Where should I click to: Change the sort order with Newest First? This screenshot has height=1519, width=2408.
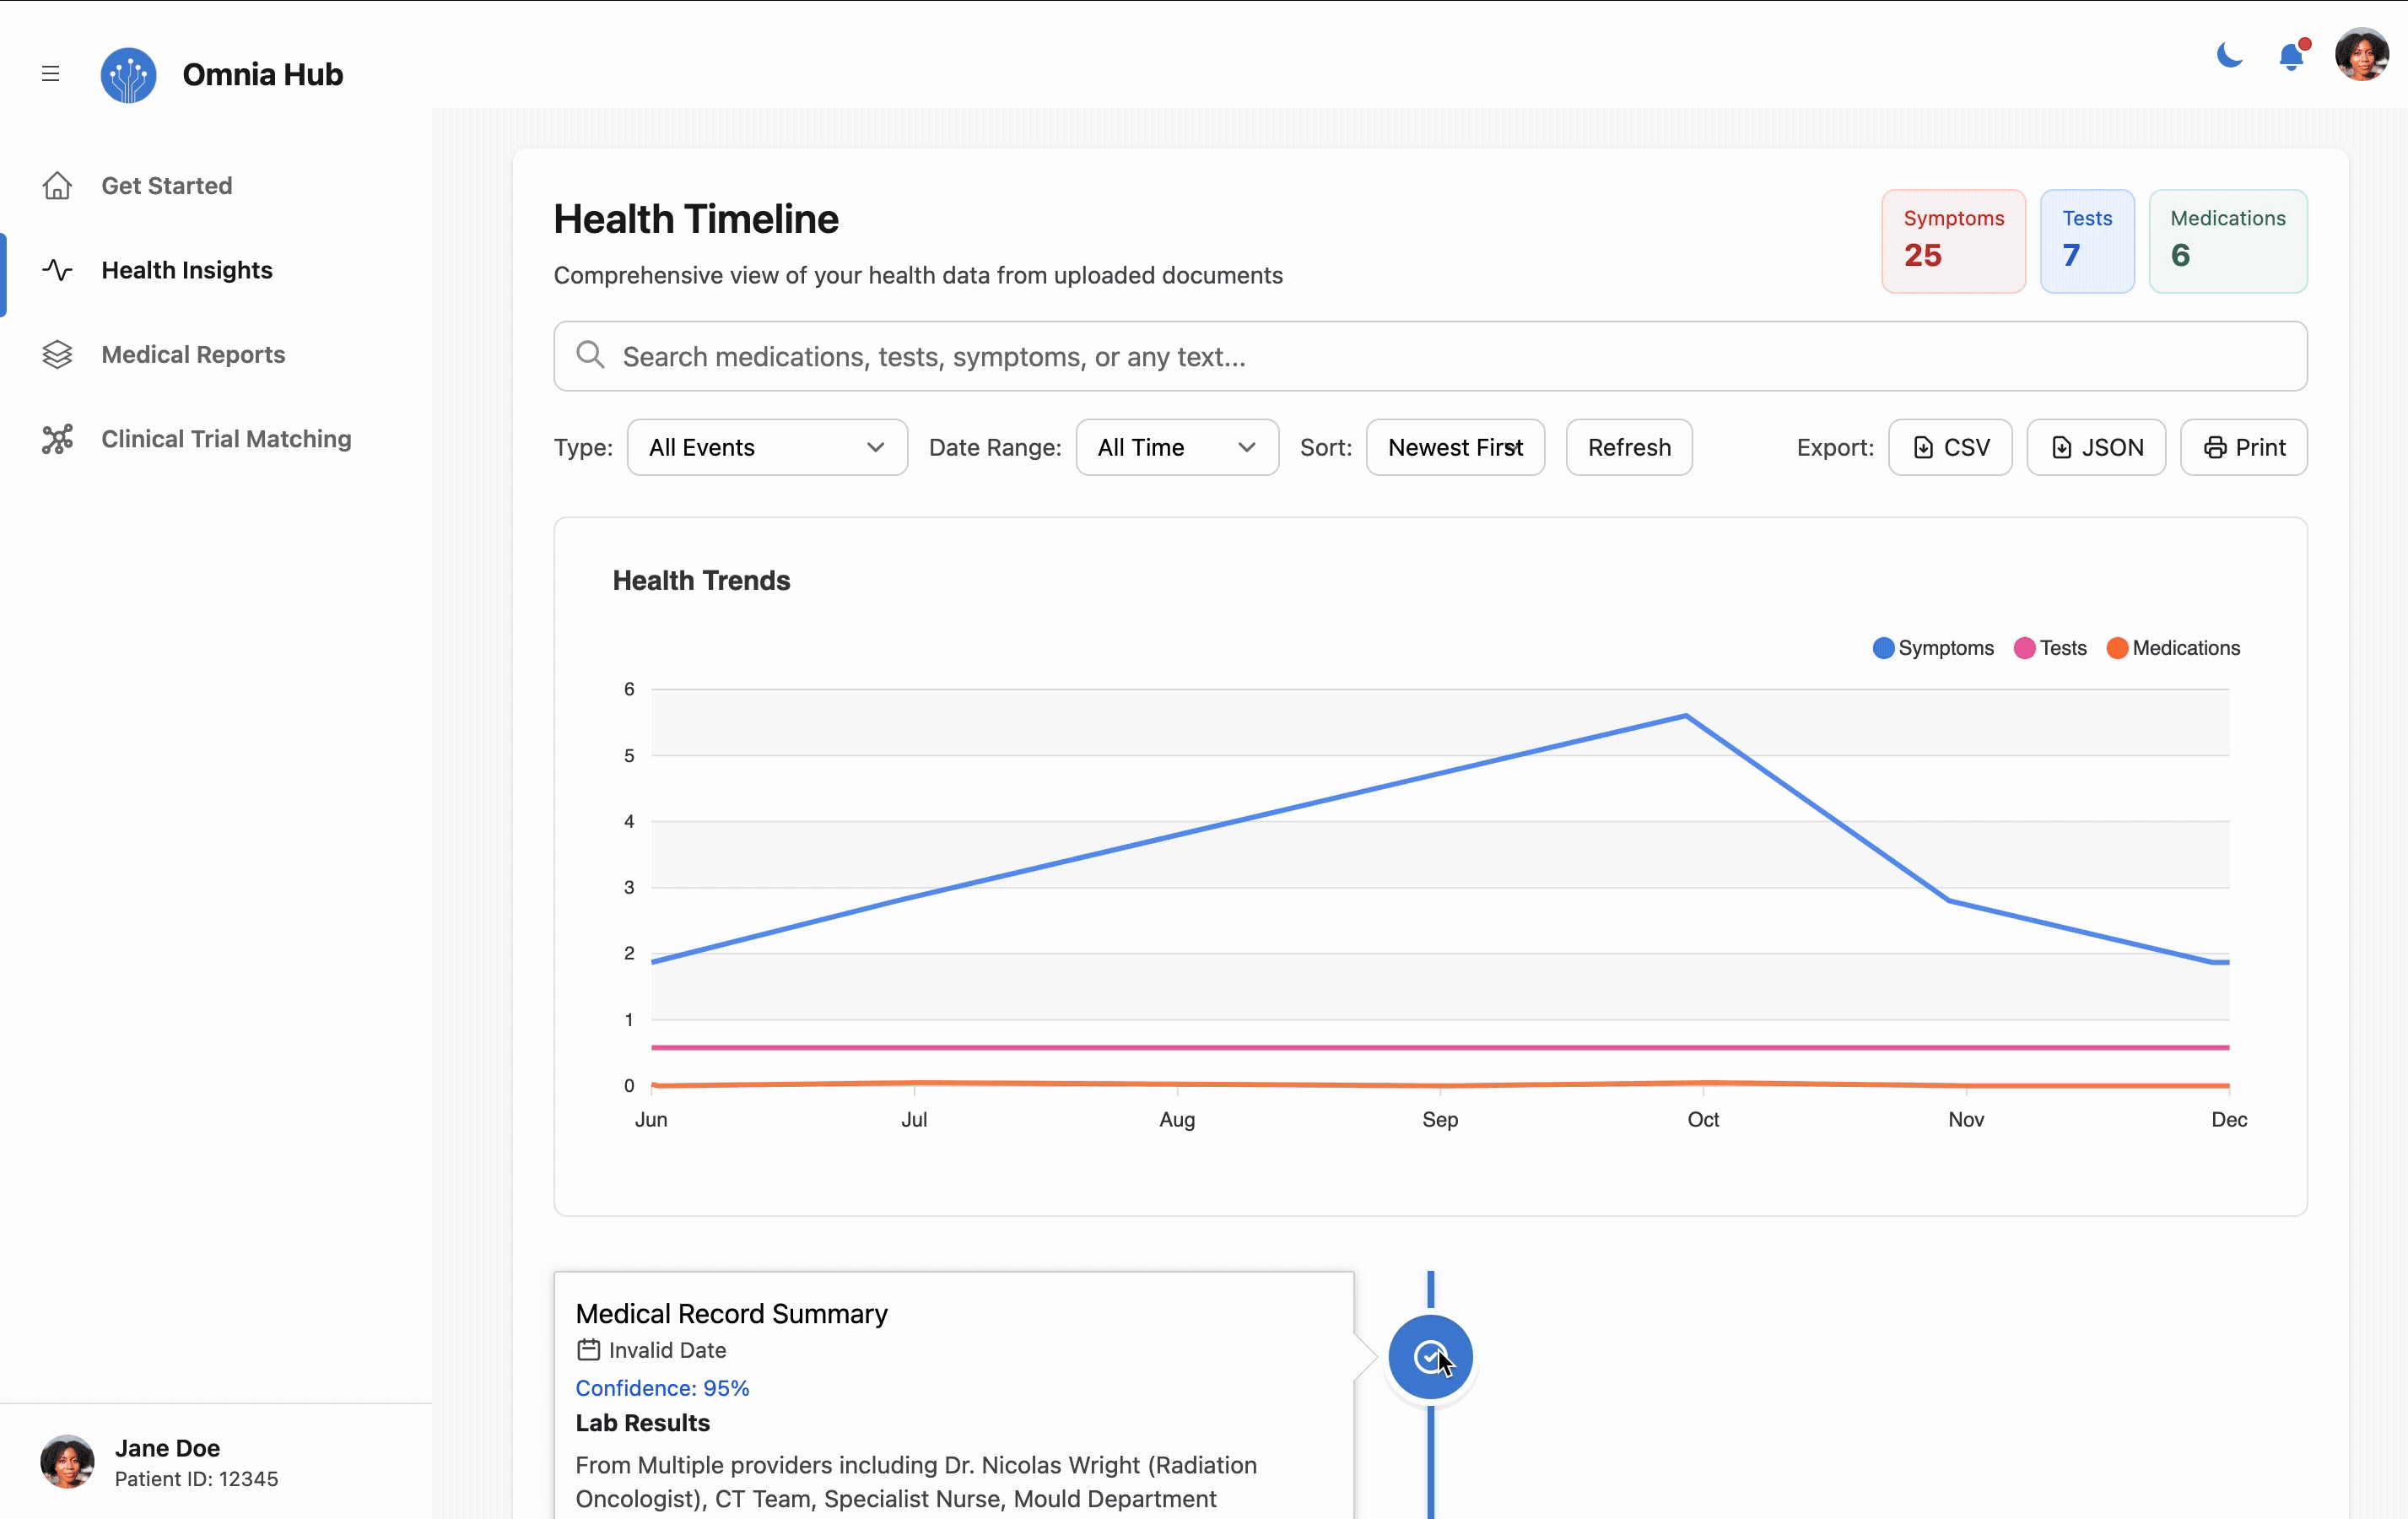point(1455,447)
